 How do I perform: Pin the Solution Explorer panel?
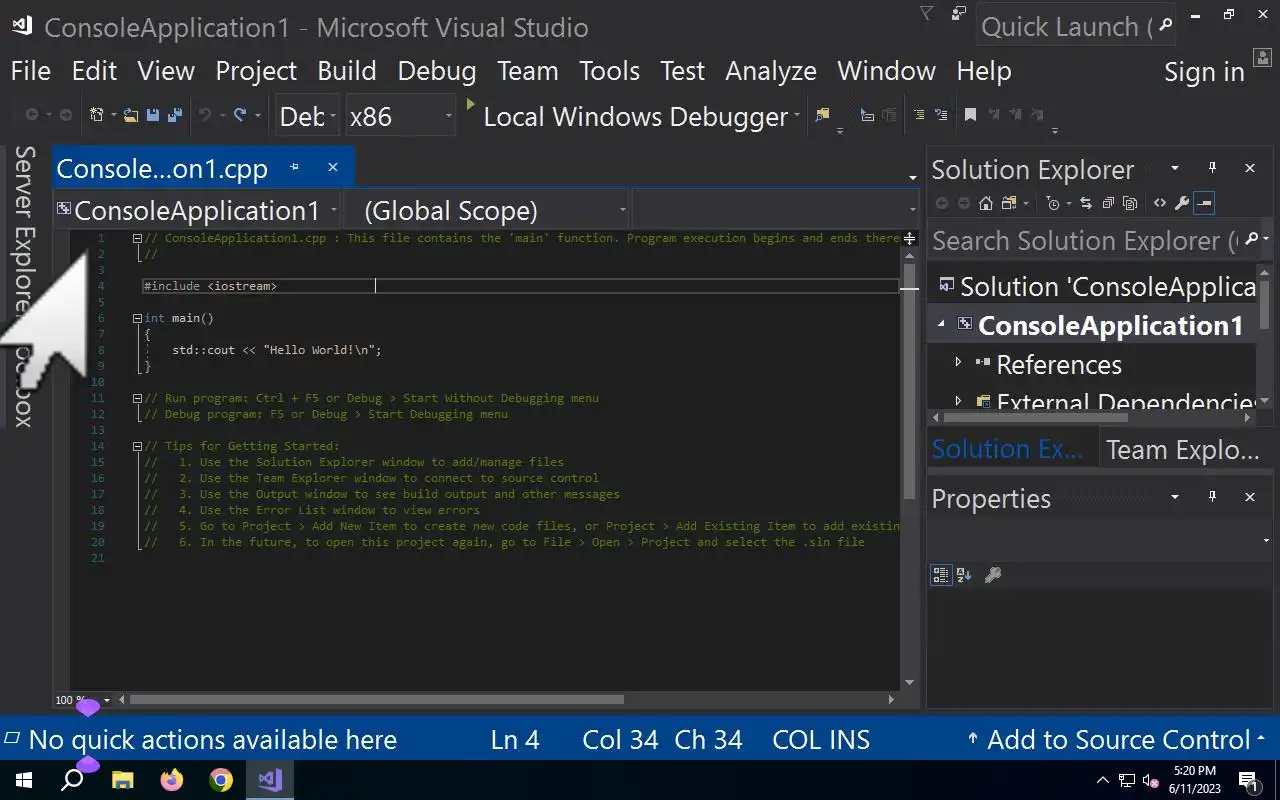(x=1212, y=168)
